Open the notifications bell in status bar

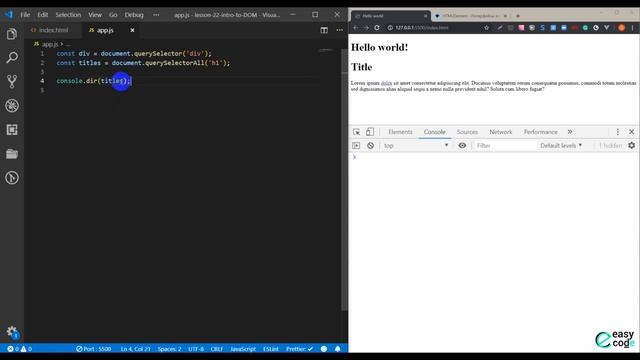(x=338, y=349)
